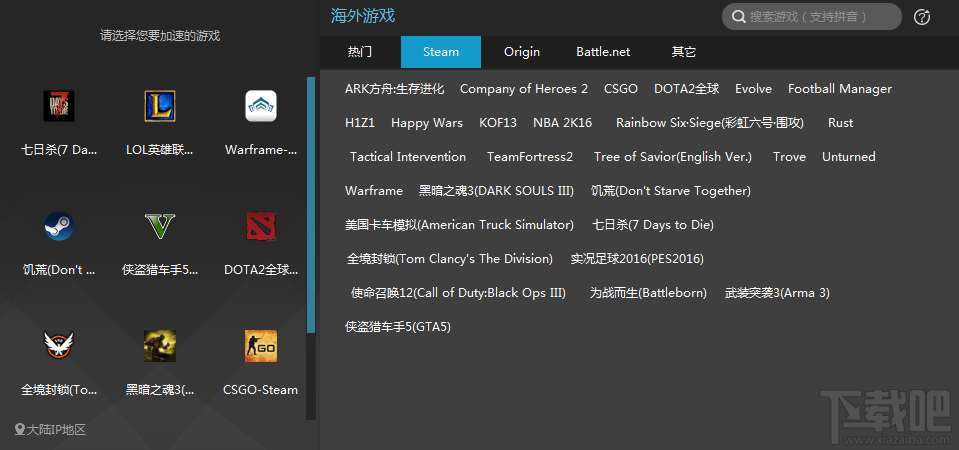This screenshot has height=450, width=959.
Task: Choose Happy Wars entry
Action: (x=427, y=123)
